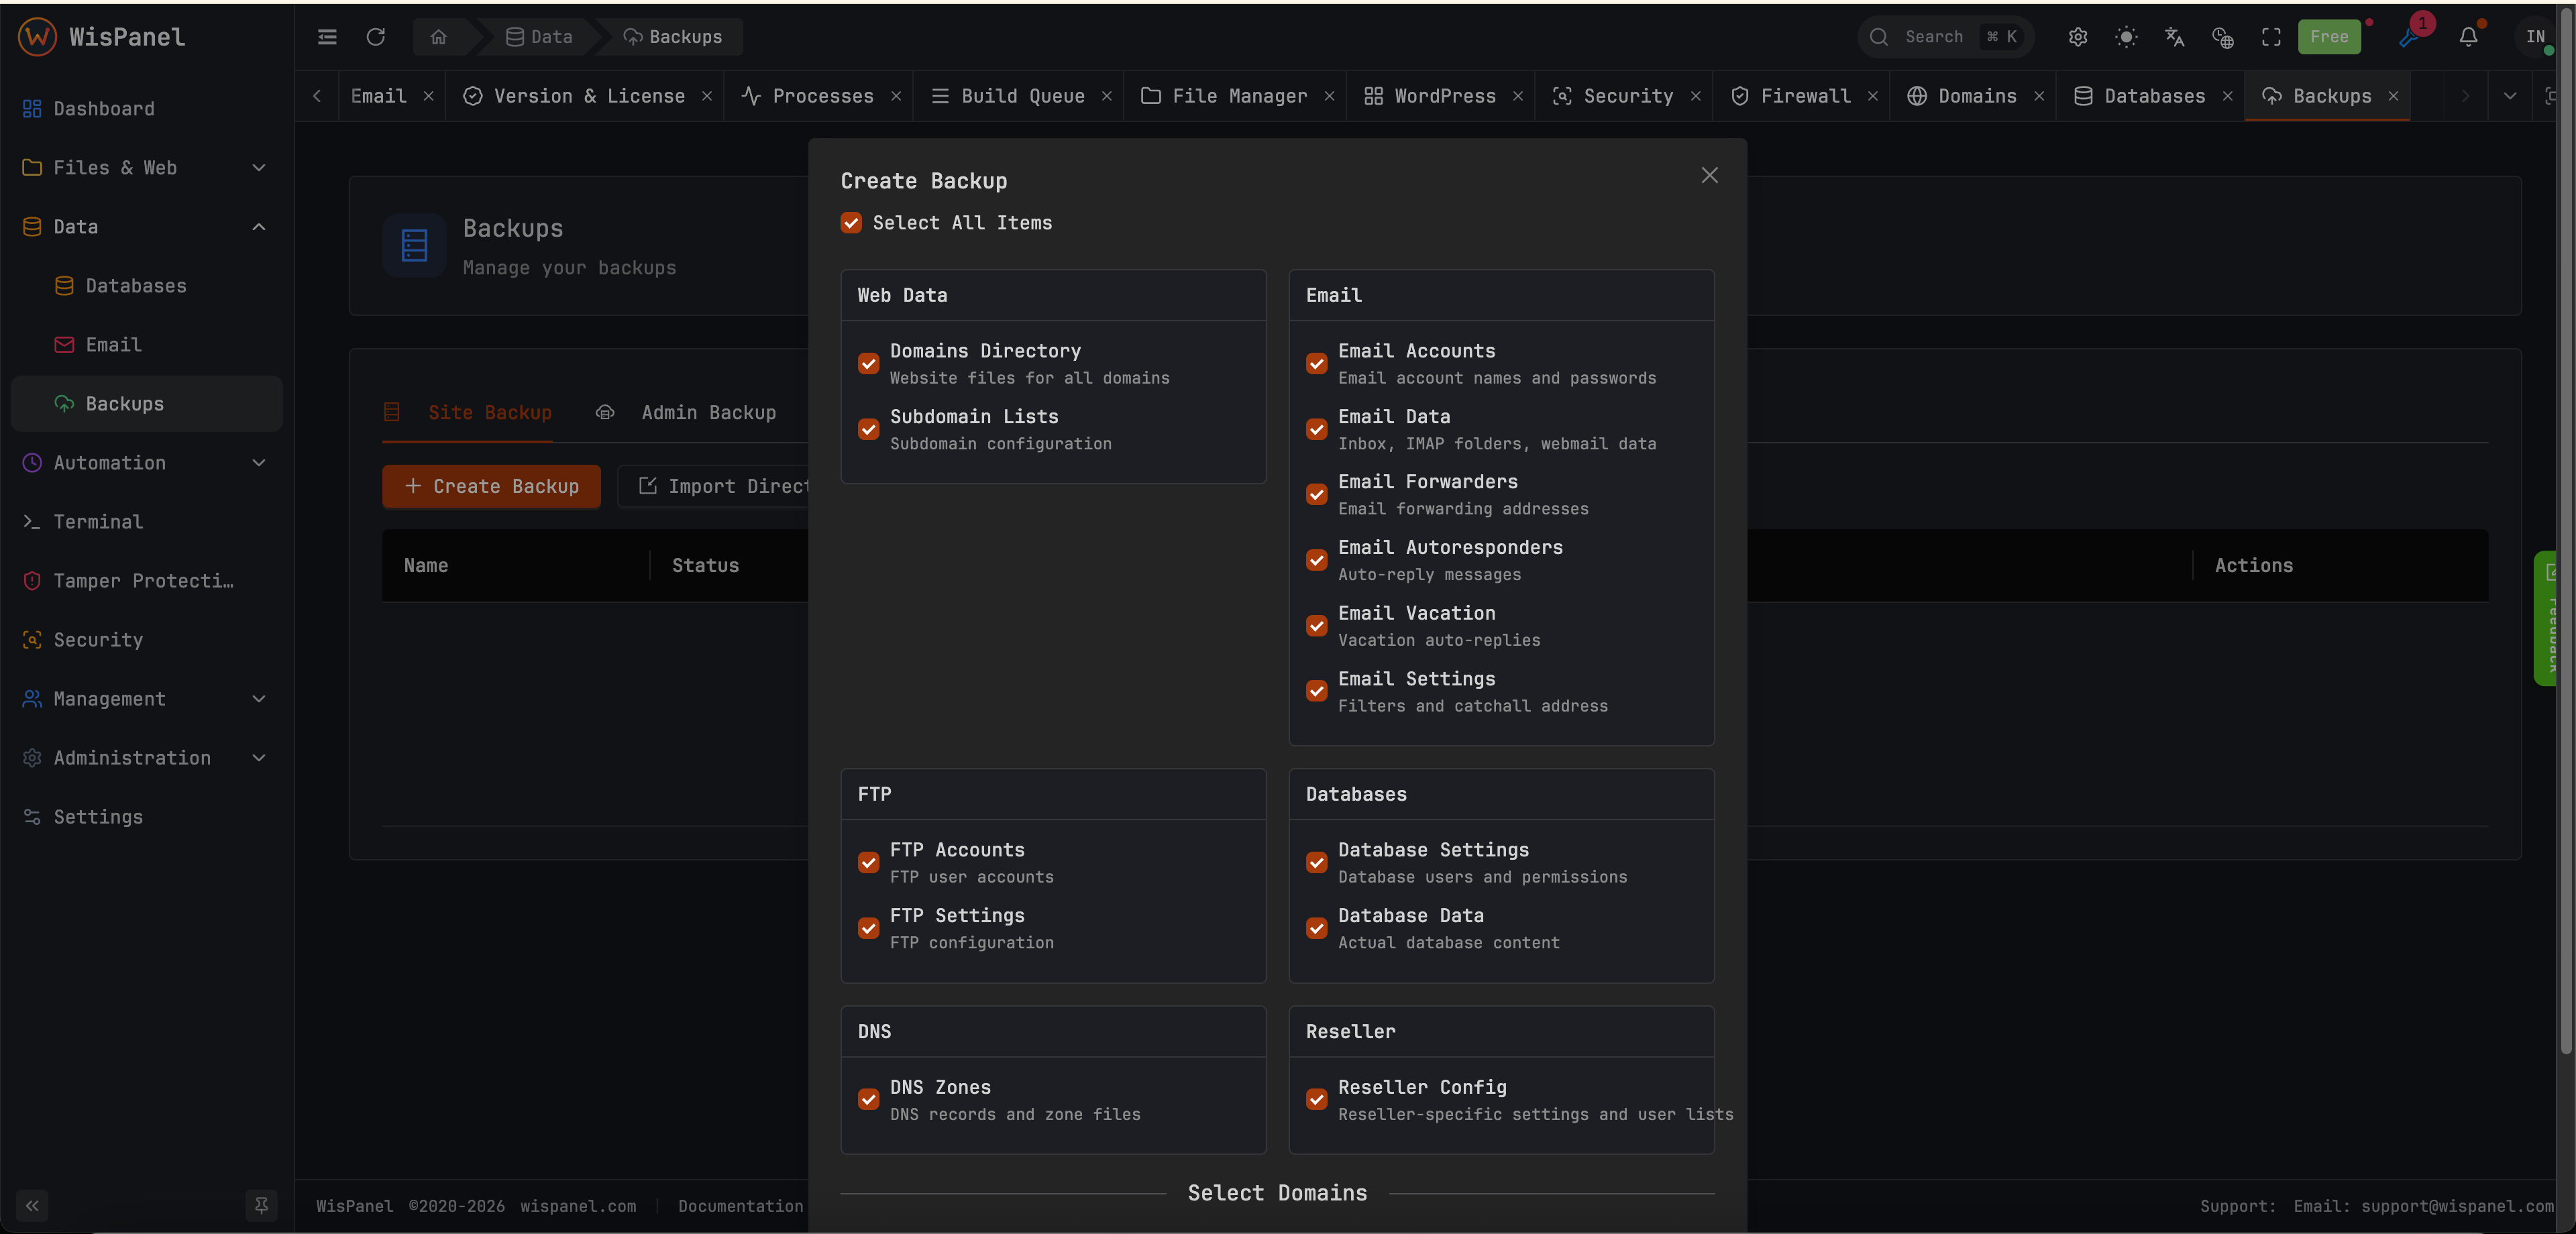Screen dimensions: 2576x1234
Task: Close the Databases tab
Action: (2227, 96)
